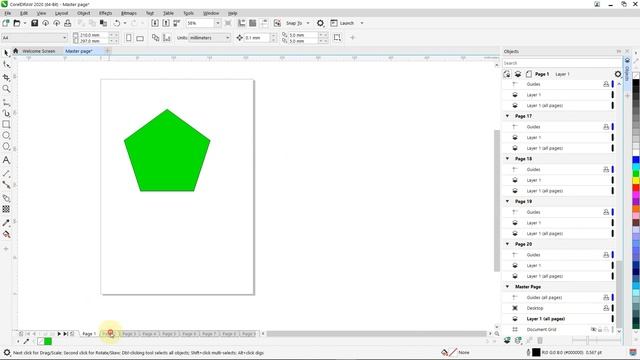Select the Crop tool
The image size is (640, 360).
tap(6, 77)
